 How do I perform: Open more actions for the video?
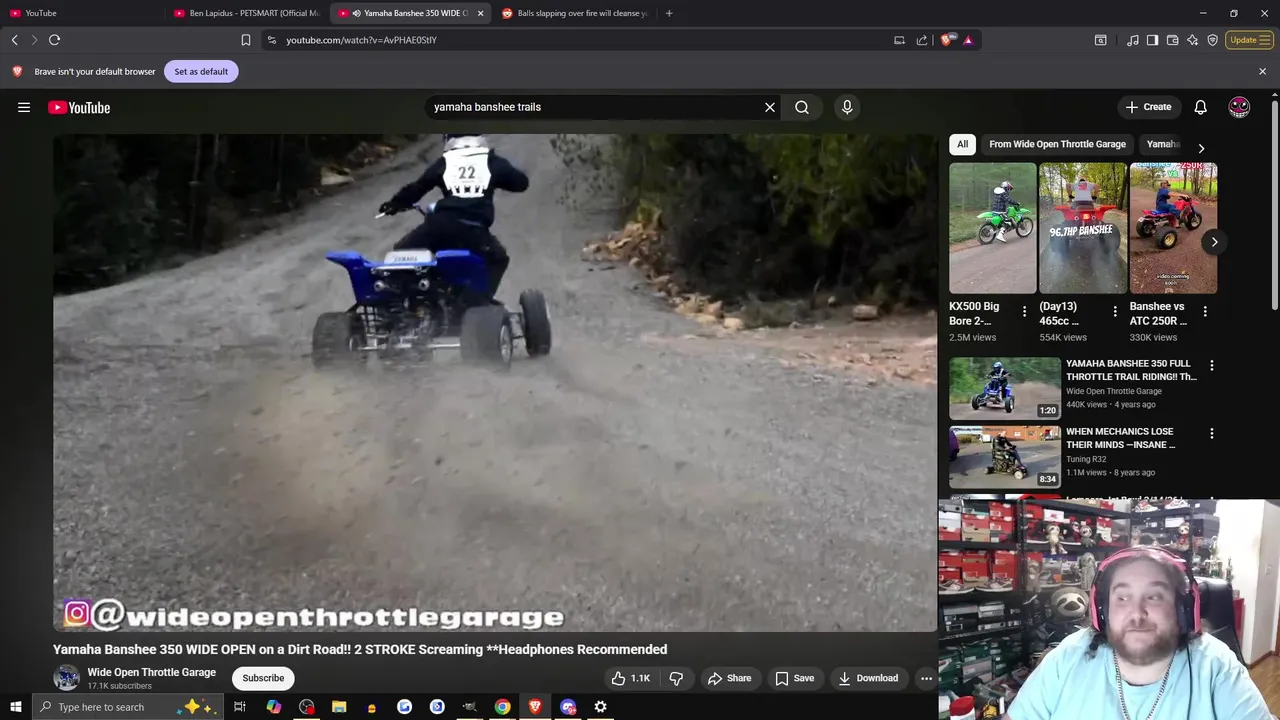pyautogui.click(x=926, y=678)
